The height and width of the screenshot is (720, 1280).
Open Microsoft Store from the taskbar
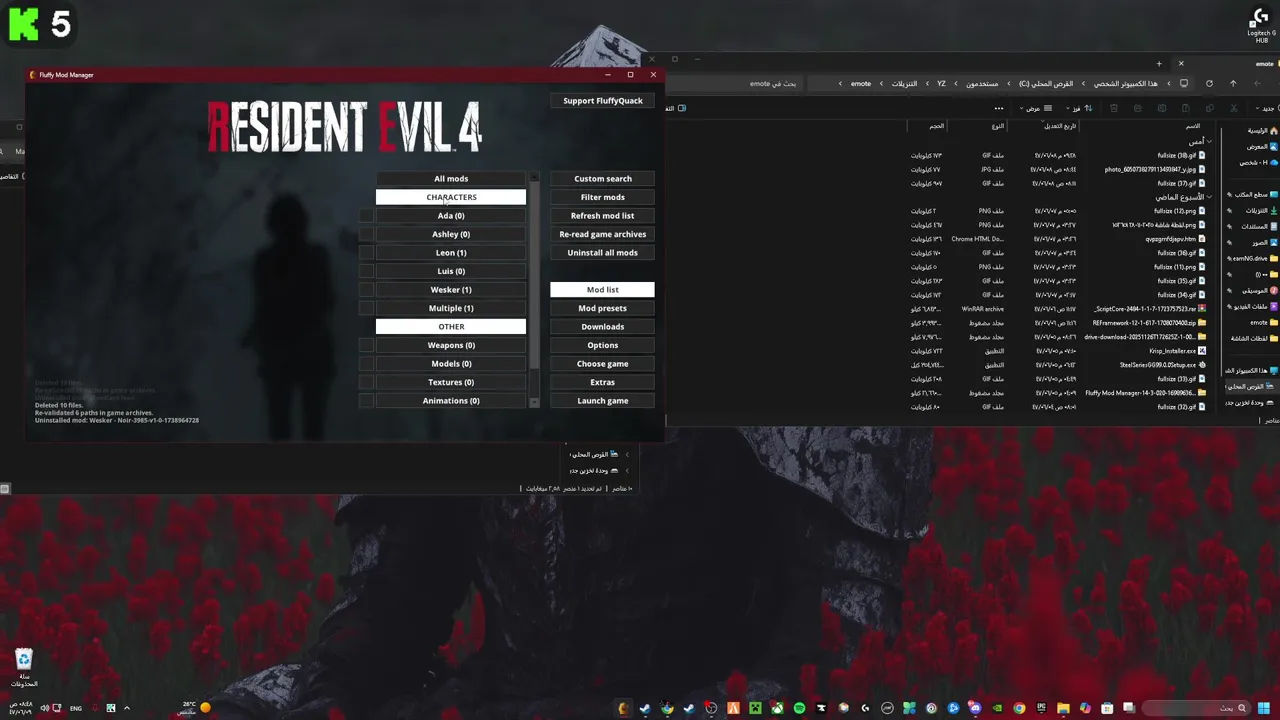(1107, 708)
